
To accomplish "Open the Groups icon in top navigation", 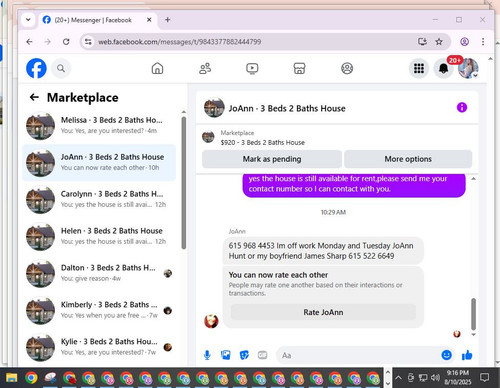I will tap(347, 68).
